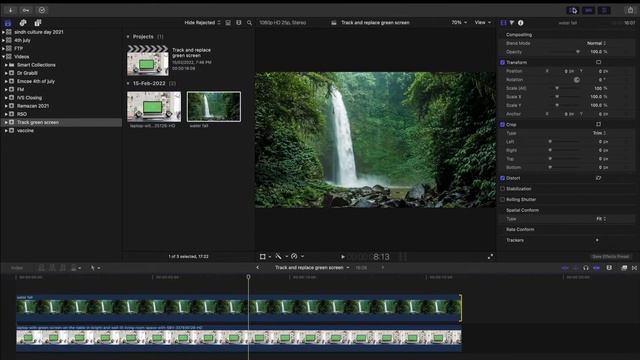
Task: Open the Track and replace green screen project thumbnail
Action: click(147, 61)
